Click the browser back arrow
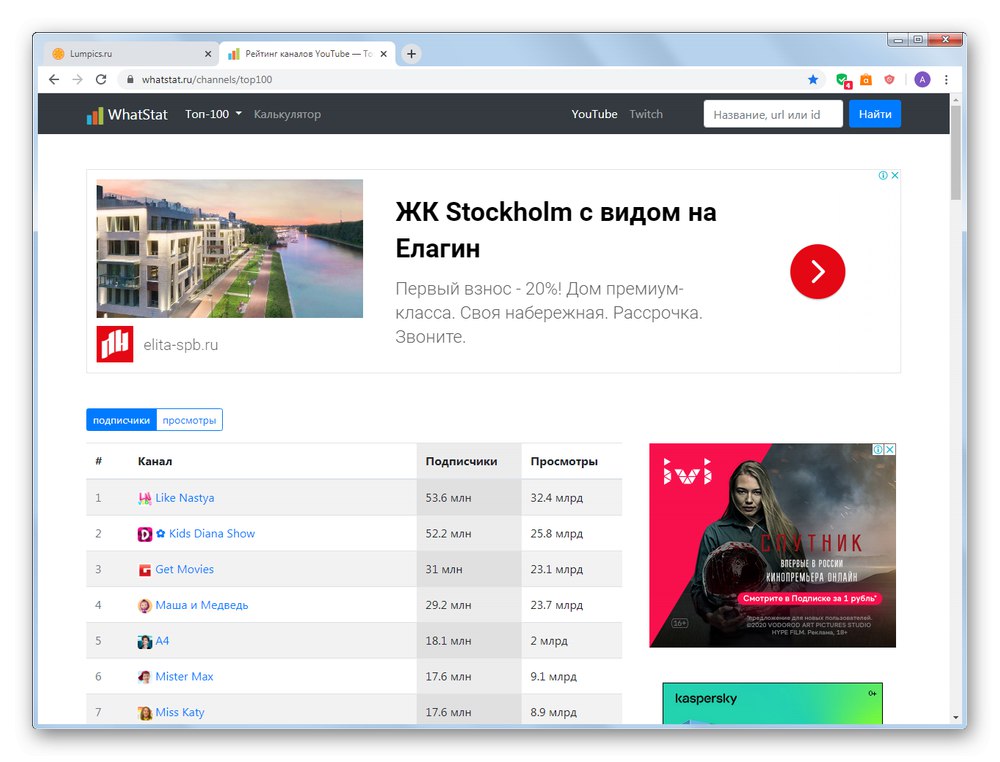 click(x=54, y=79)
